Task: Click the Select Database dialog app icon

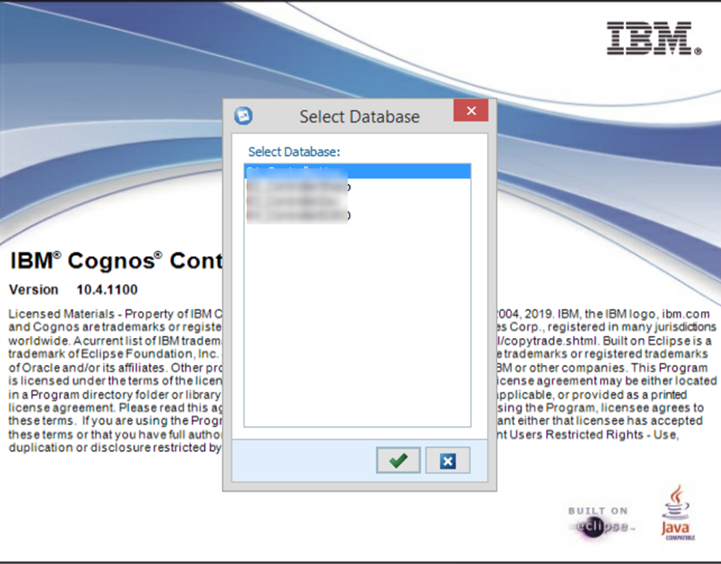Action: 243,115
